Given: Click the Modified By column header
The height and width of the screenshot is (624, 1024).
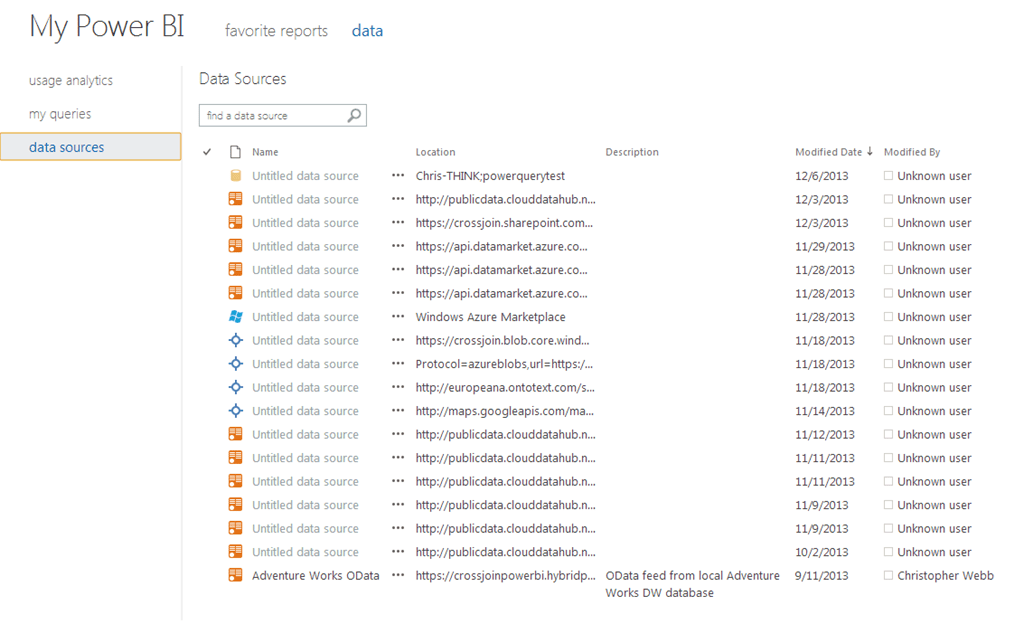Looking at the screenshot, I should tap(912, 152).
